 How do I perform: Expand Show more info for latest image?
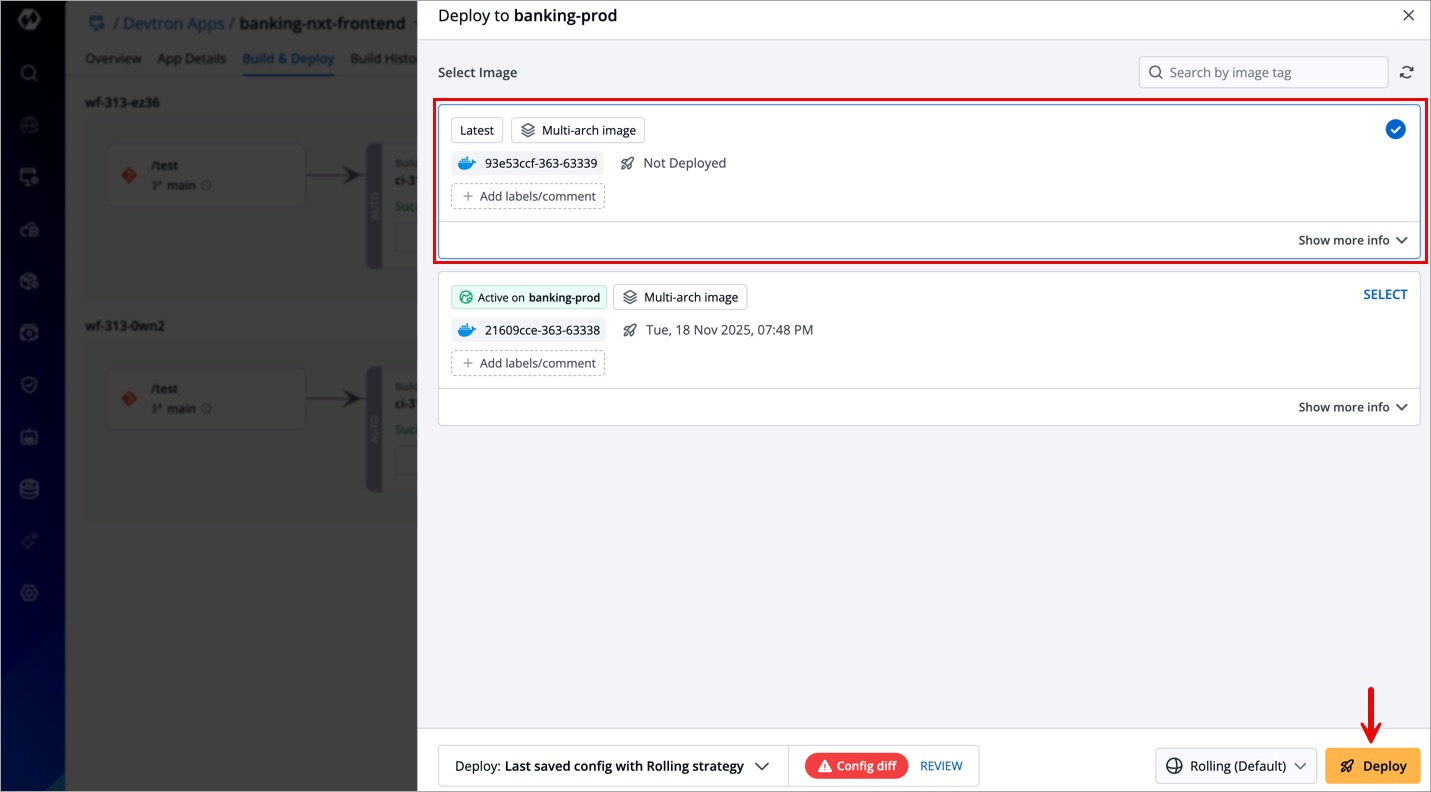coord(1352,240)
